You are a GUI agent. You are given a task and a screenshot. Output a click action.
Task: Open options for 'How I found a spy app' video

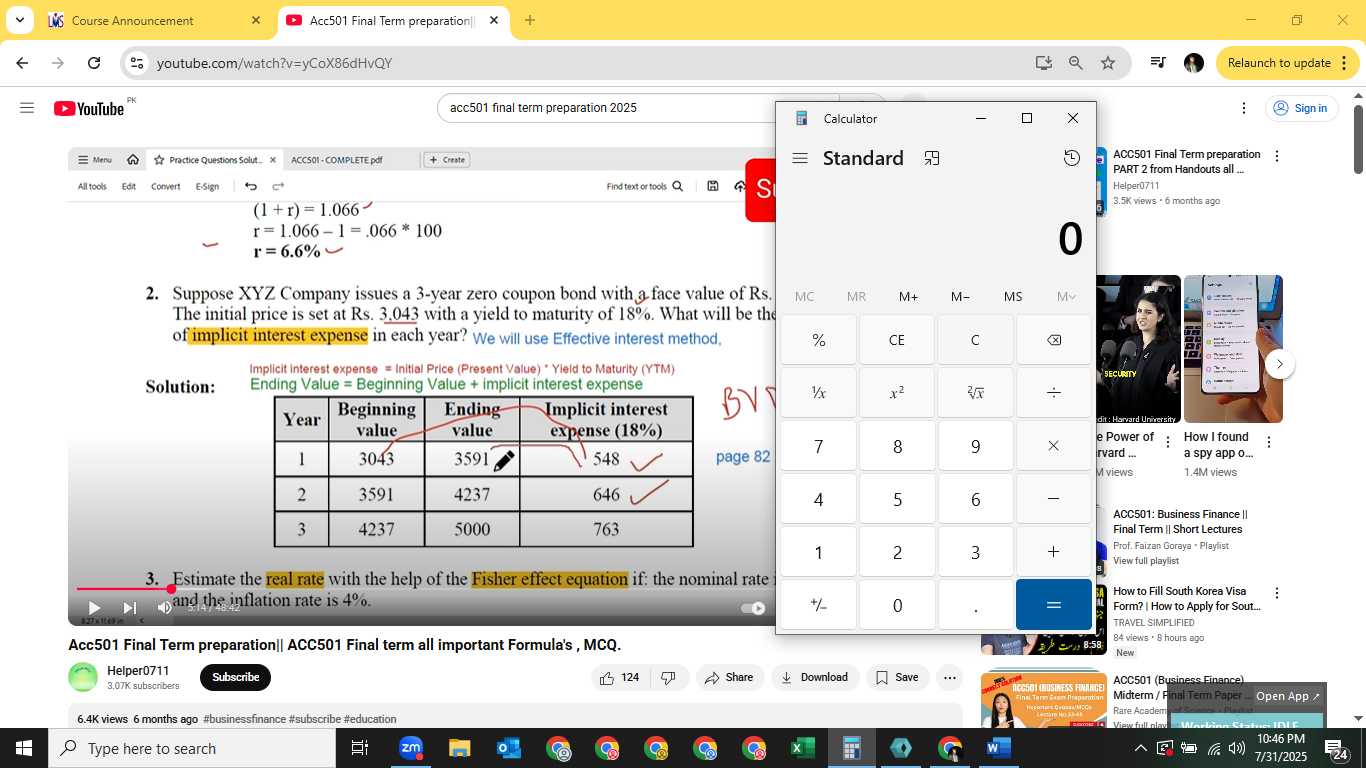click(1269, 442)
